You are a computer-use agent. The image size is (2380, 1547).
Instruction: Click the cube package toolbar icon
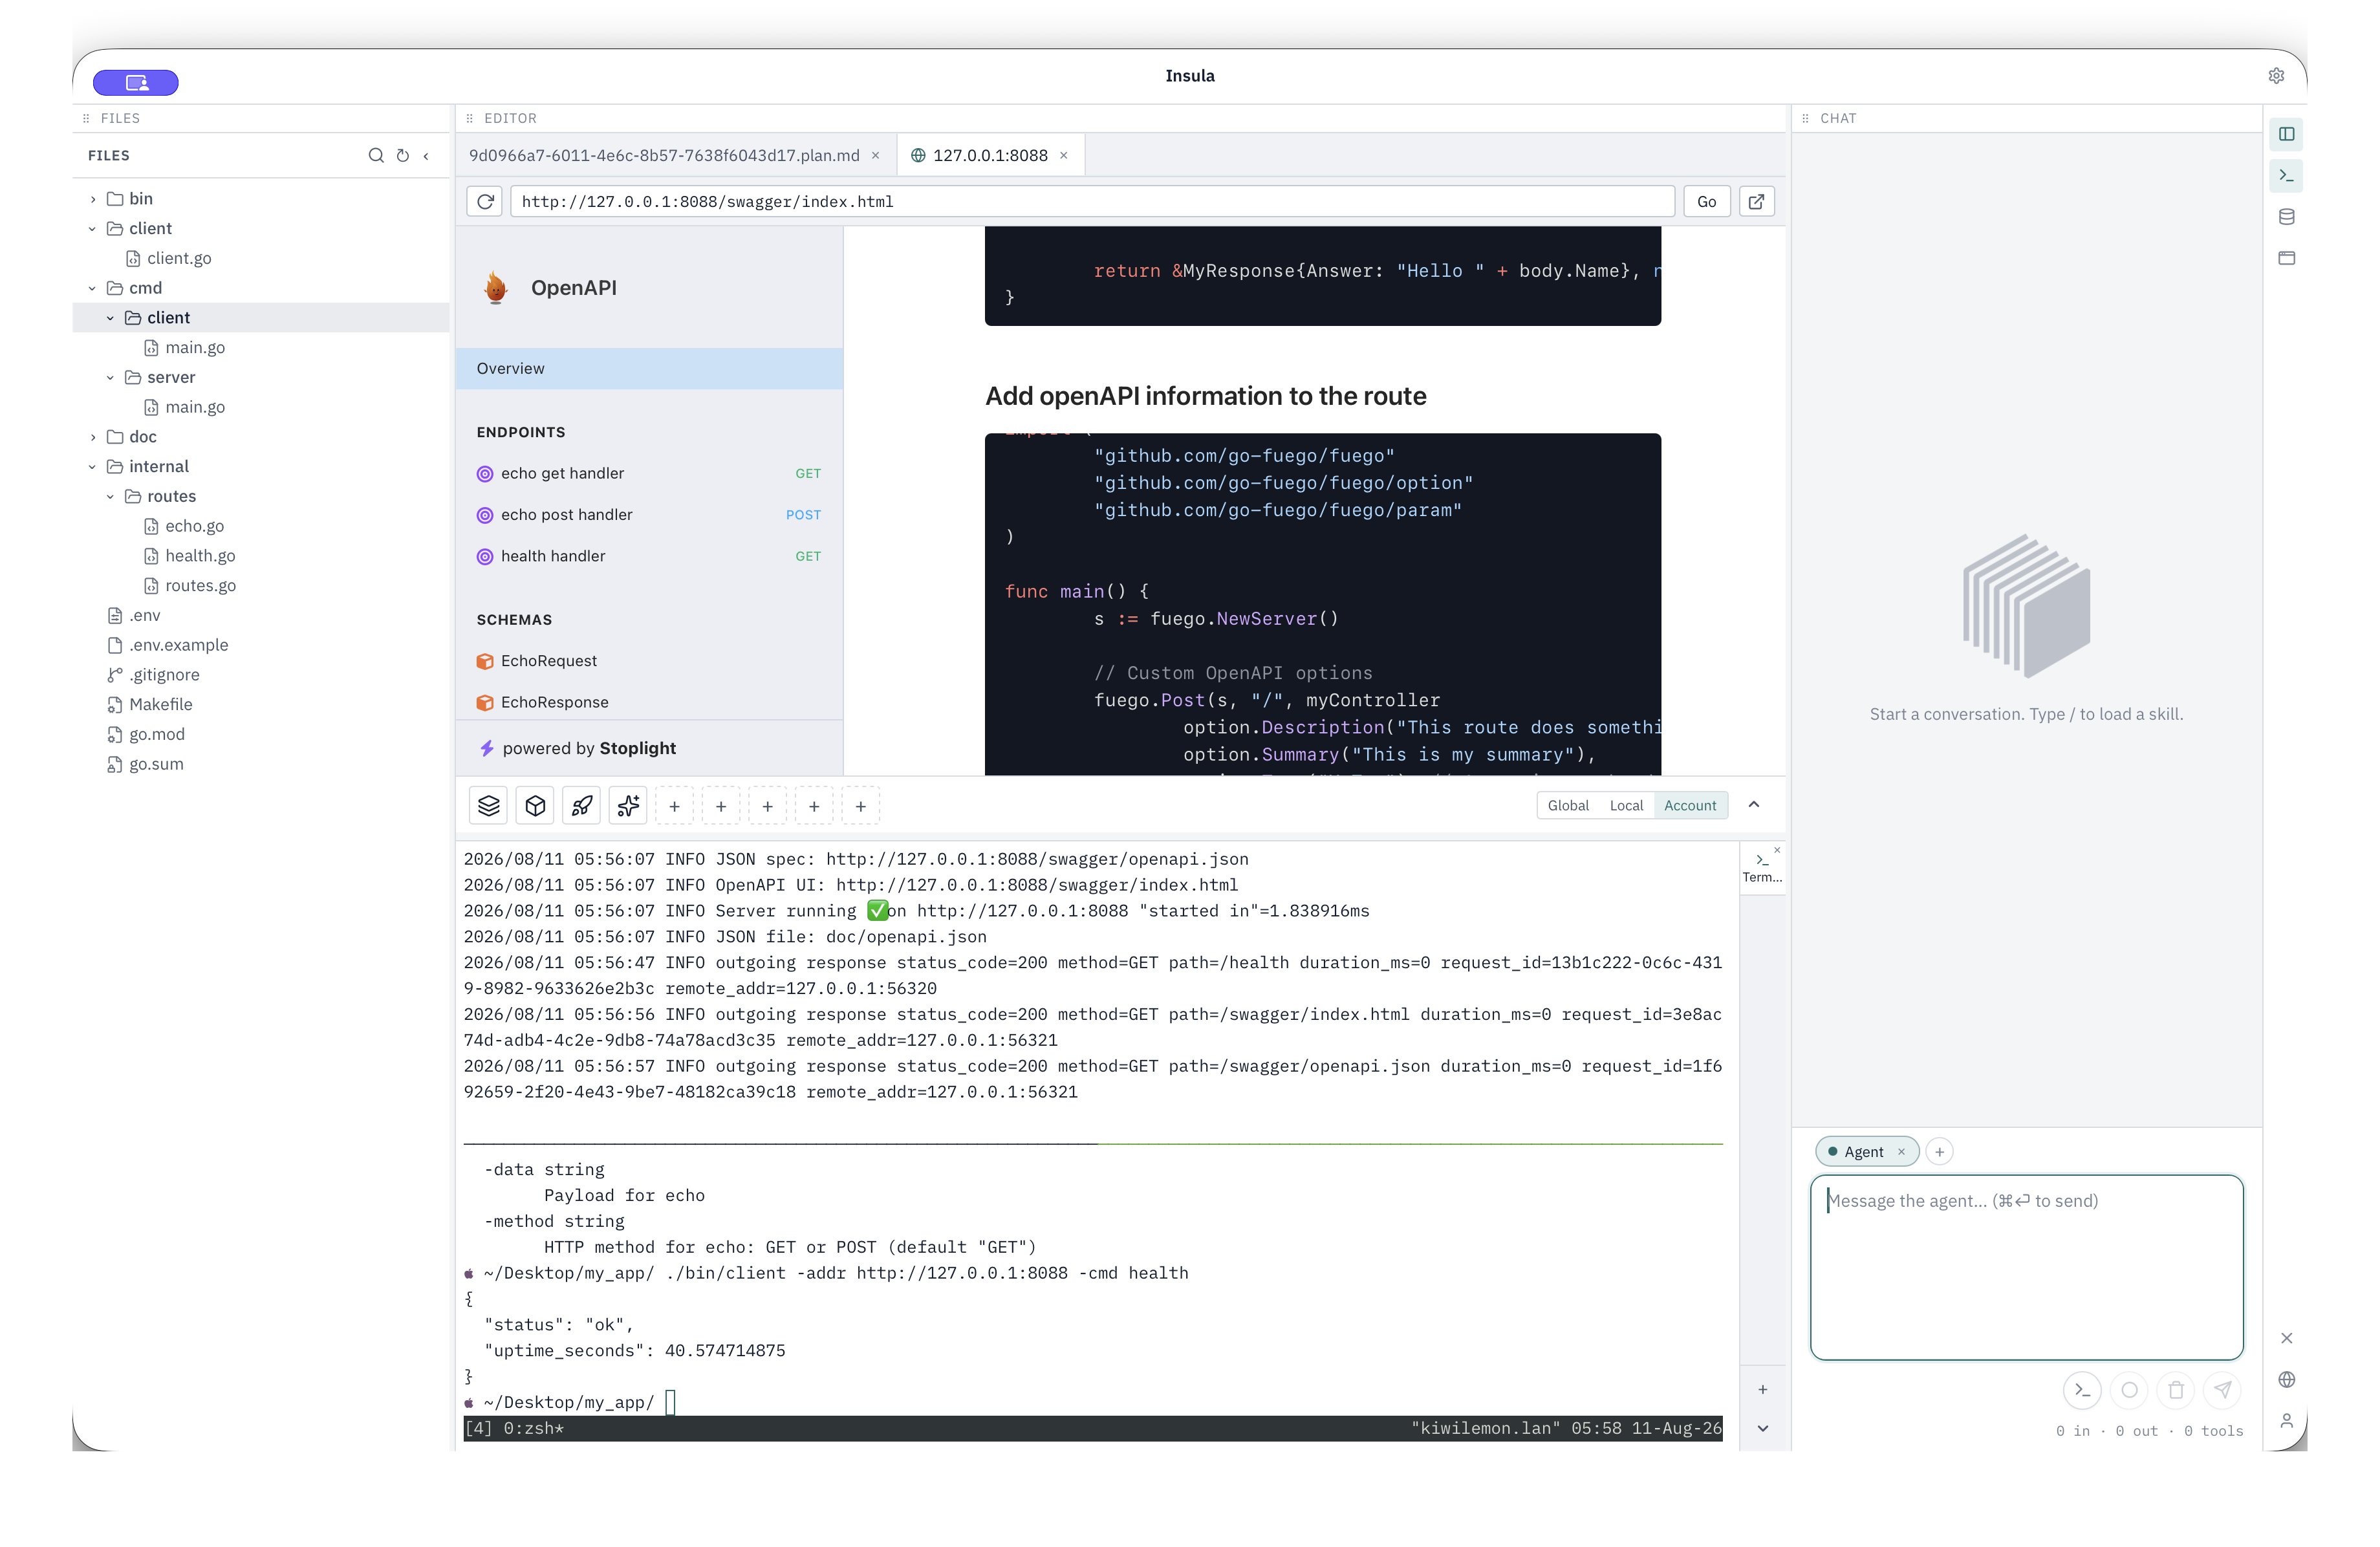point(535,806)
